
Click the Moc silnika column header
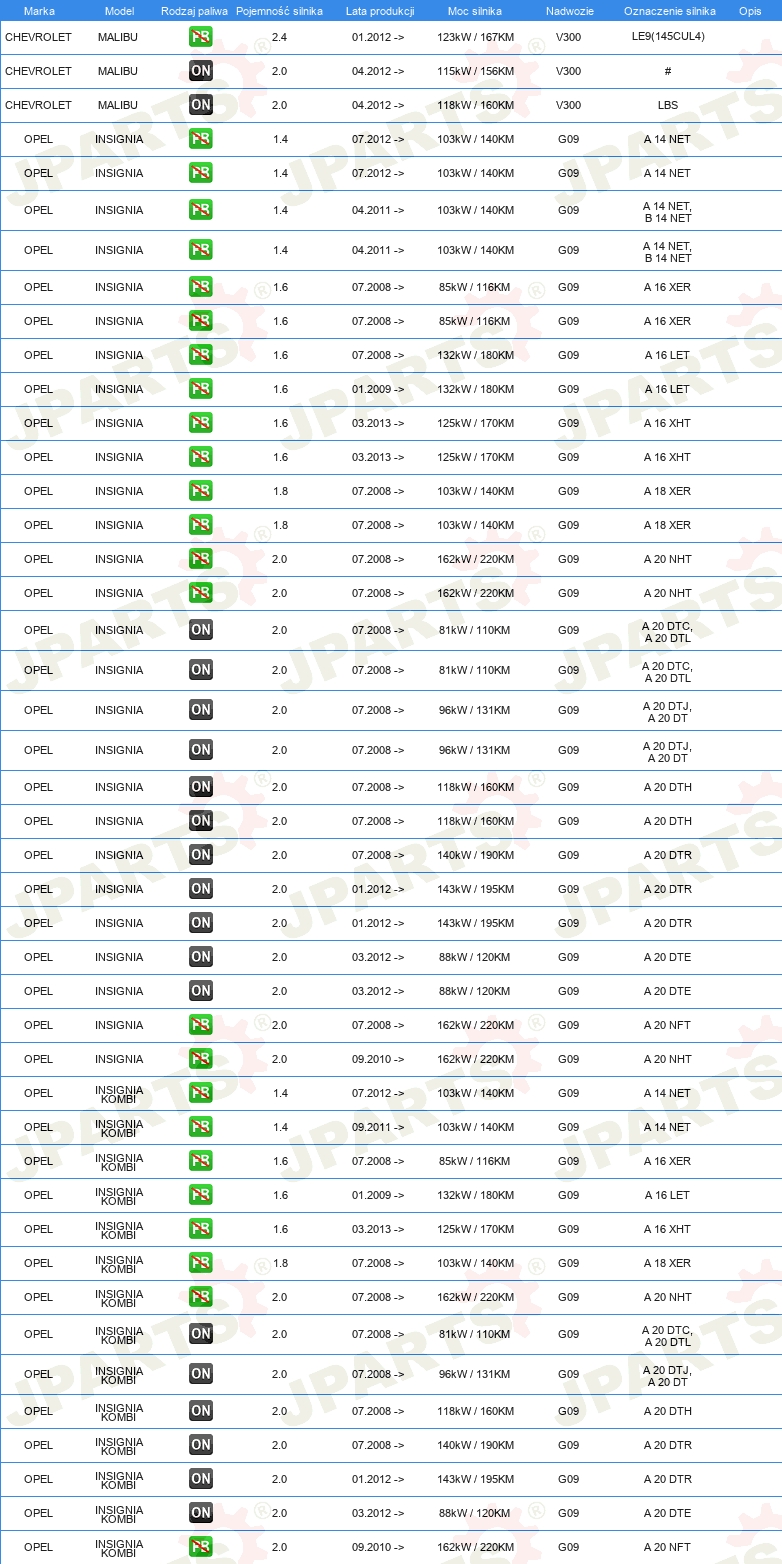(476, 11)
